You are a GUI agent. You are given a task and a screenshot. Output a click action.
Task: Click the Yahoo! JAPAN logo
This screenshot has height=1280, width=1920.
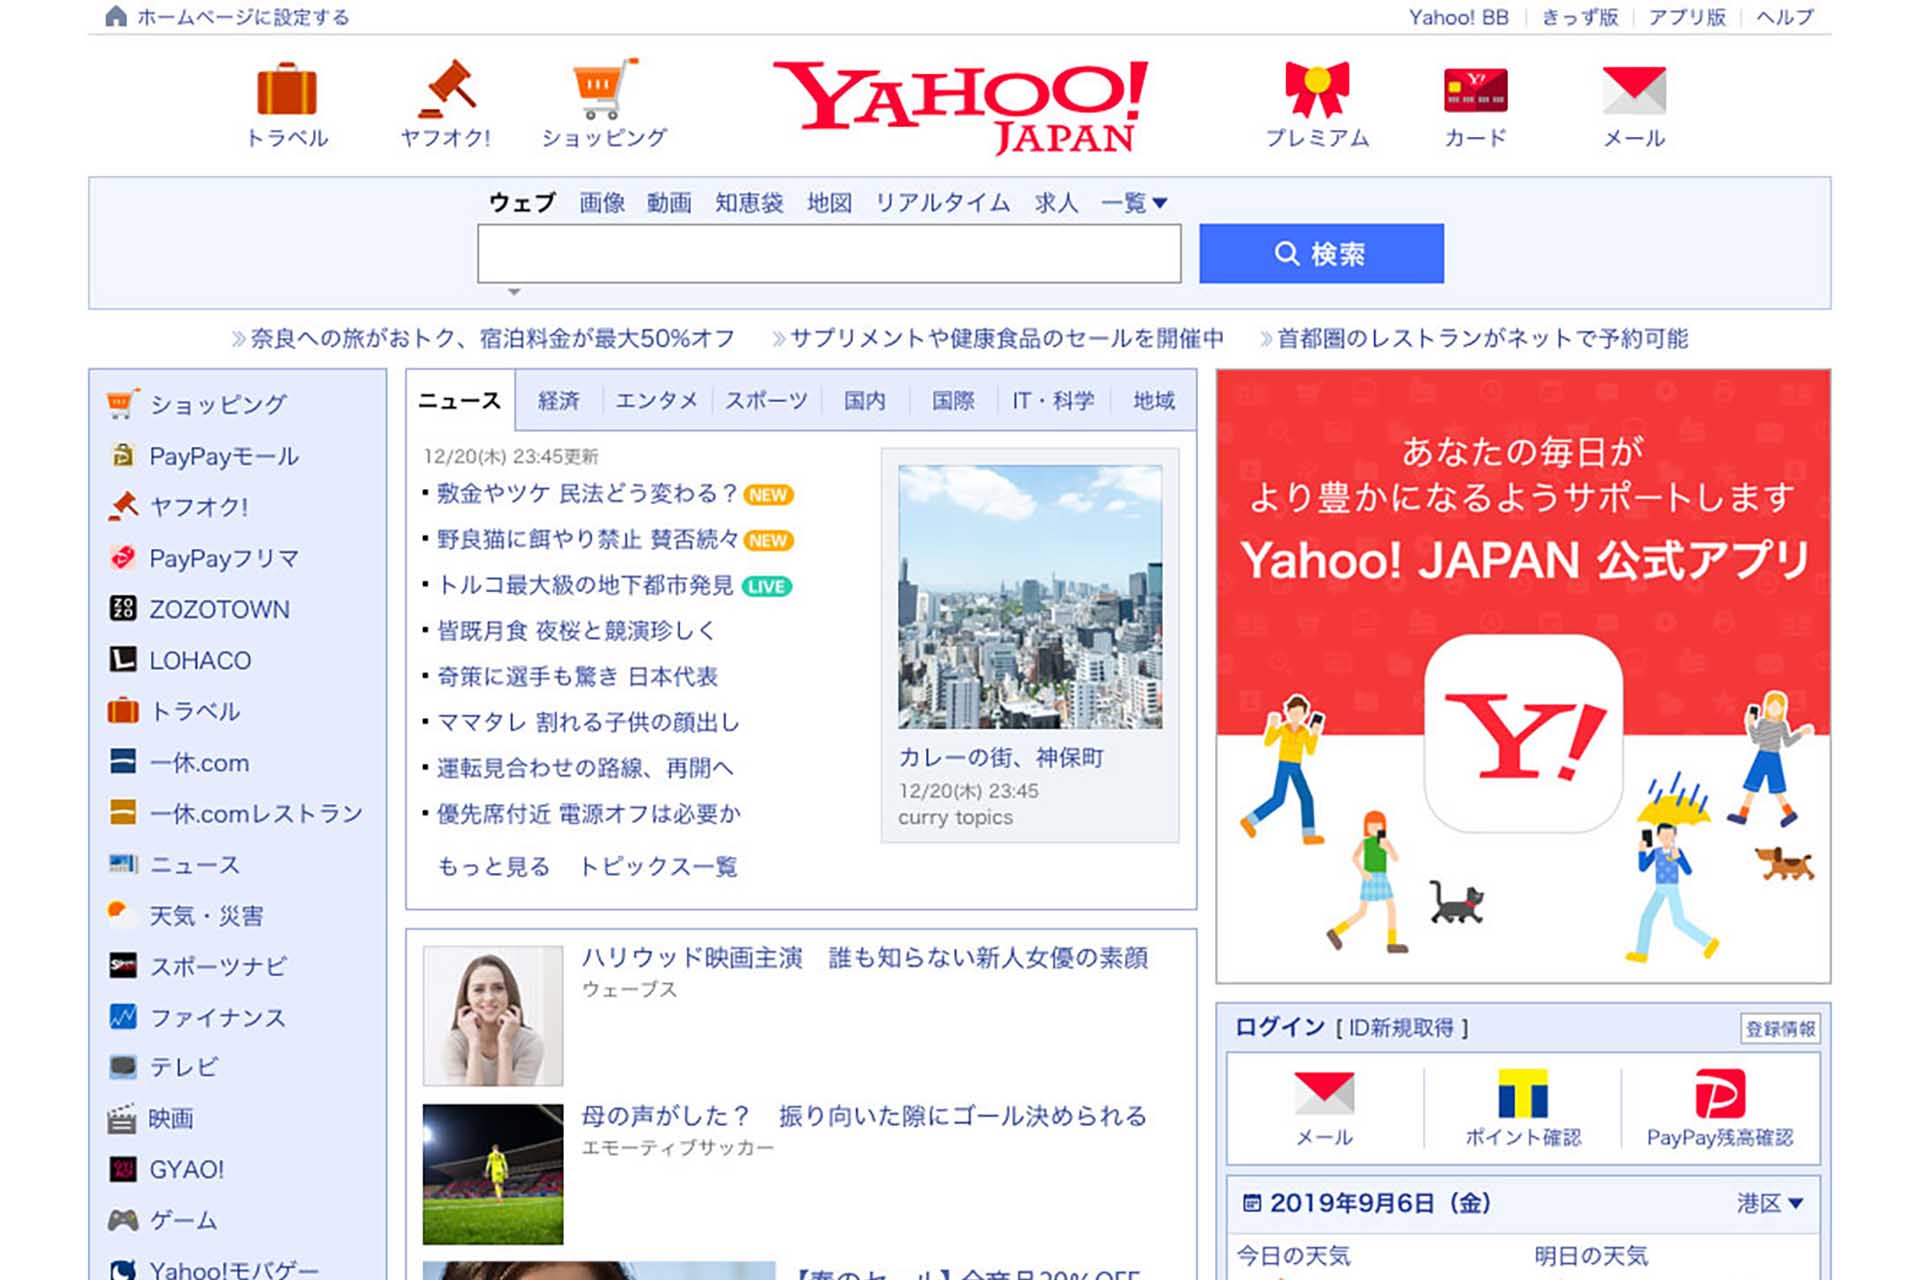[x=961, y=107]
